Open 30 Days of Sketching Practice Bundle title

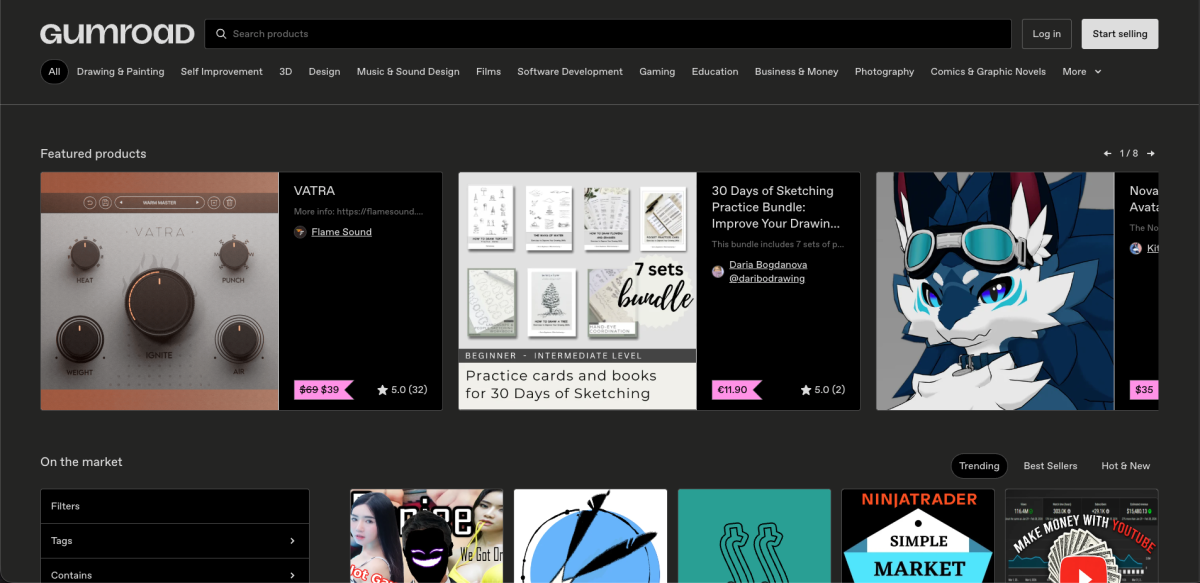(x=776, y=207)
